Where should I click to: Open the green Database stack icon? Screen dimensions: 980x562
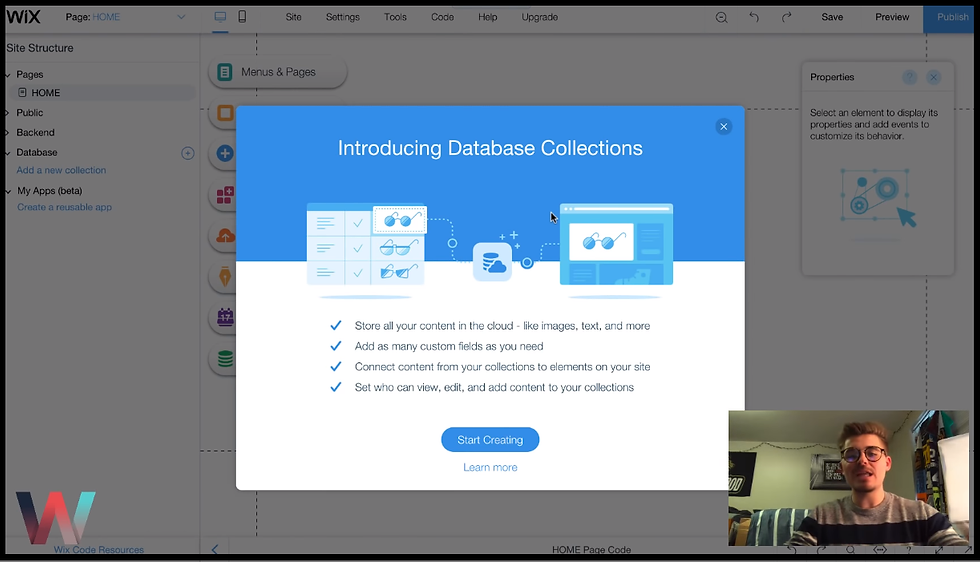[x=225, y=359]
